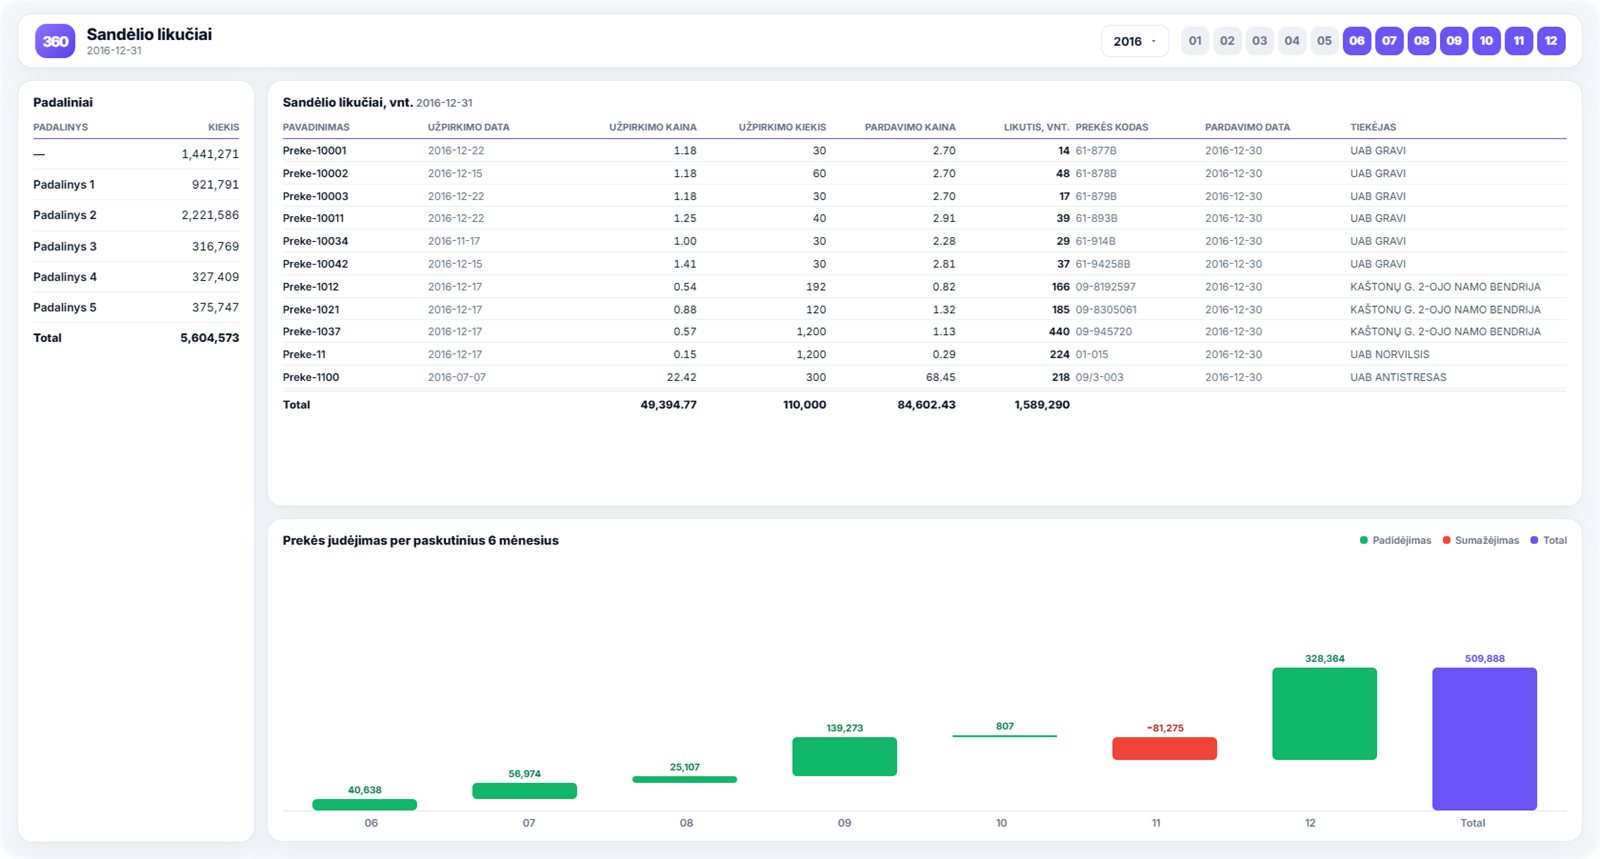Select the Preke-10034 row

[924, 241]
